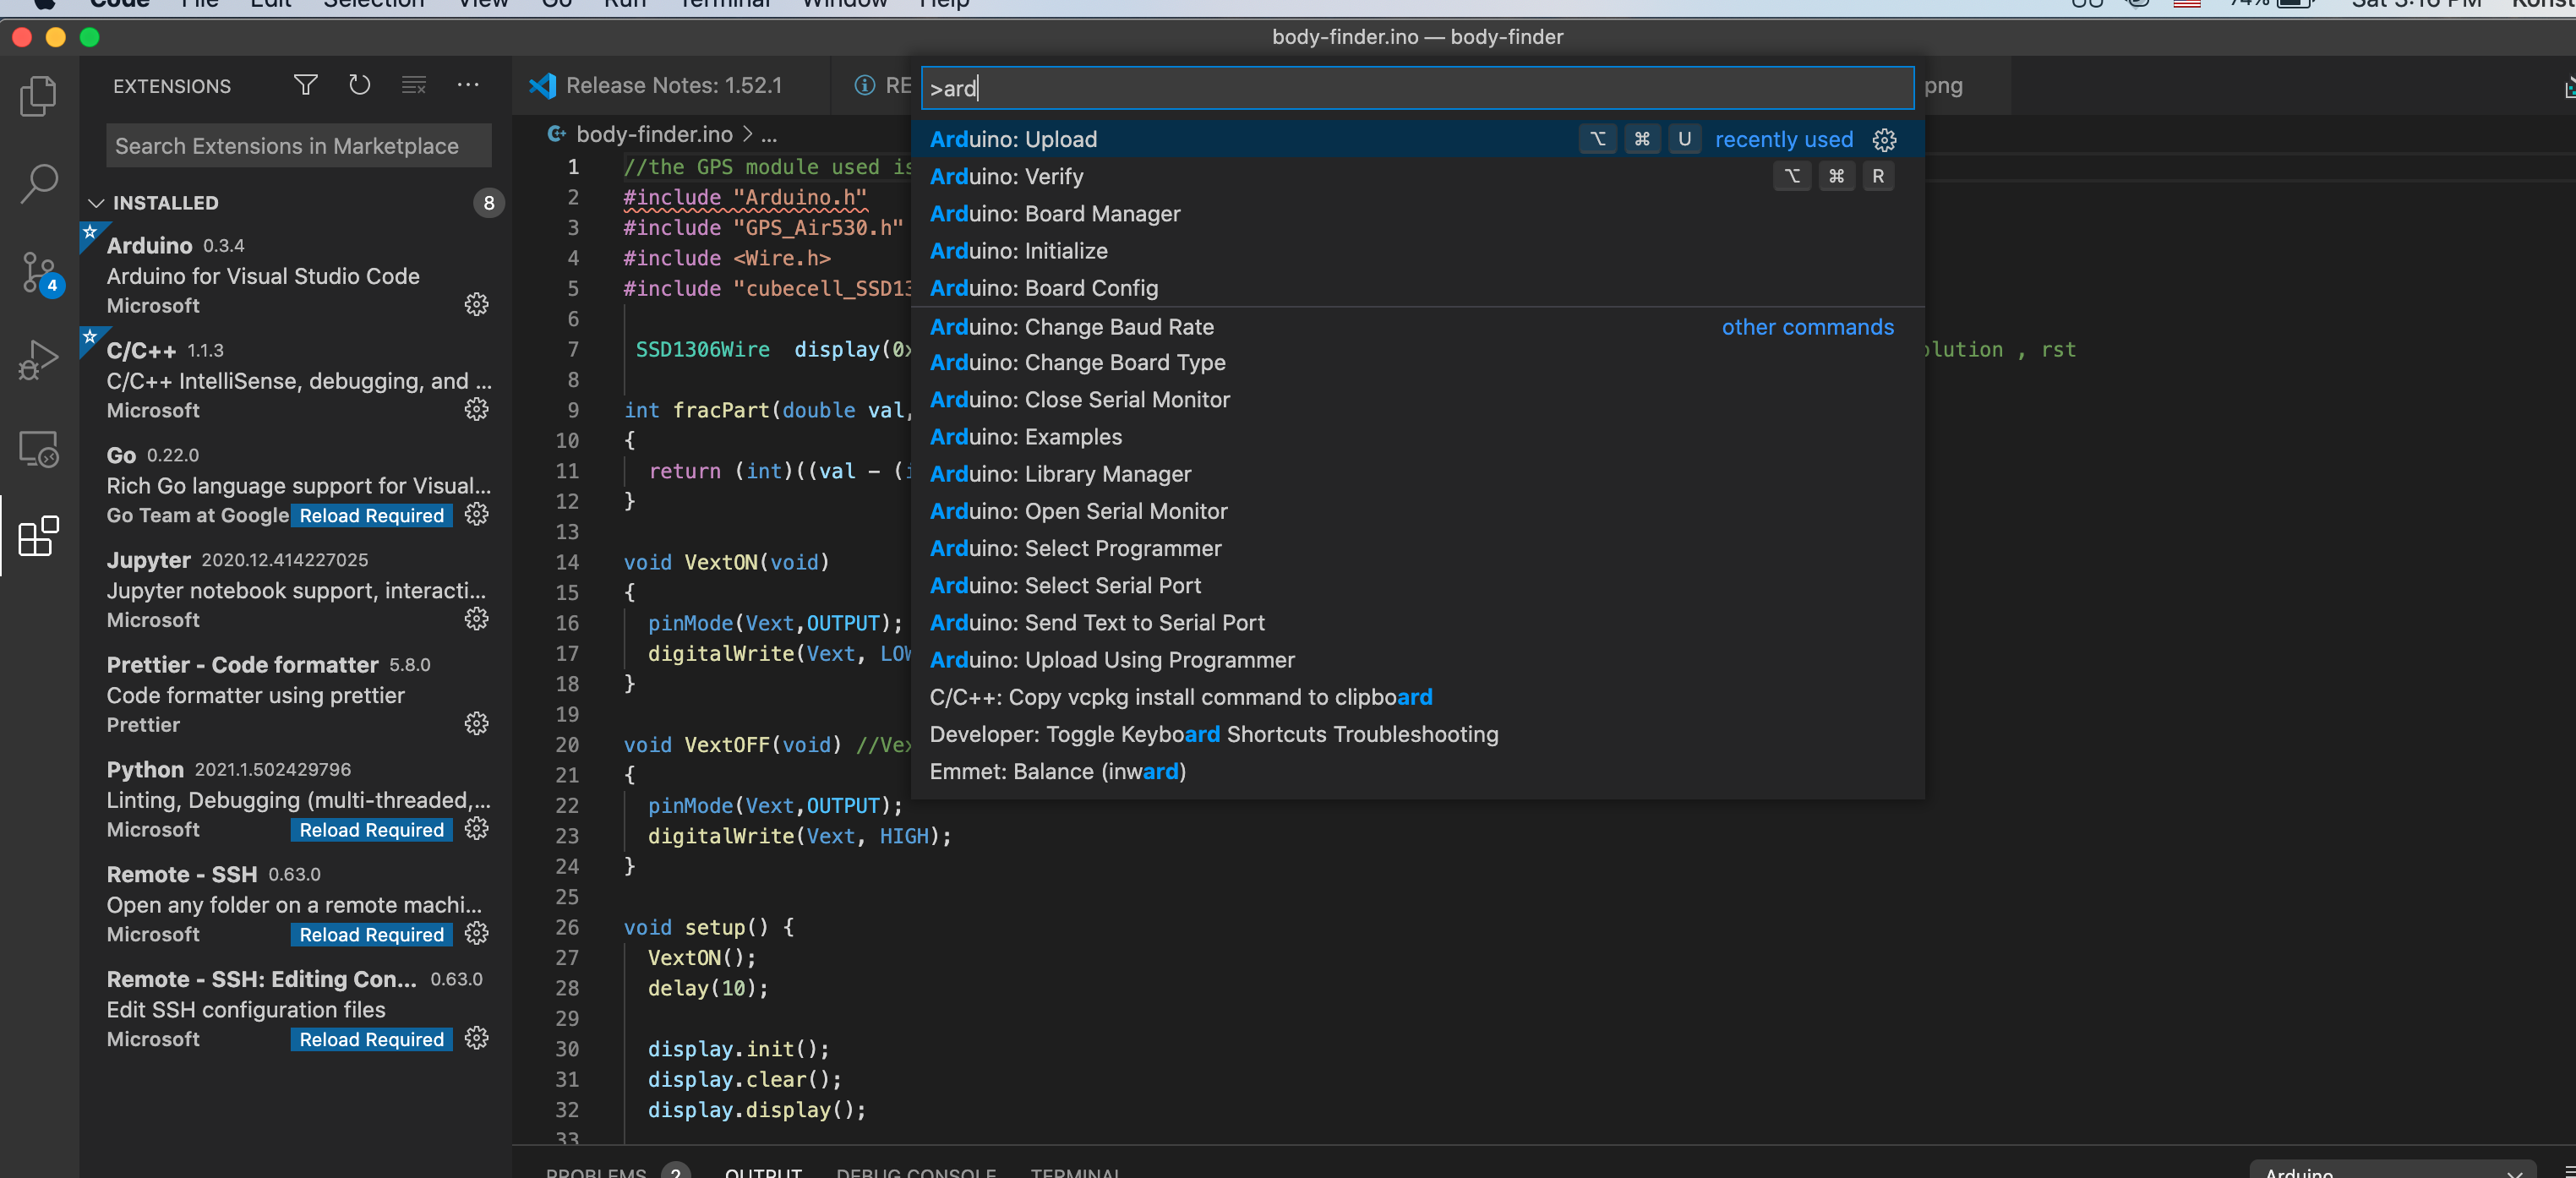Open the Explorer view icon
Viewport: 2576px width, 1178px height.
click(38, 96)
